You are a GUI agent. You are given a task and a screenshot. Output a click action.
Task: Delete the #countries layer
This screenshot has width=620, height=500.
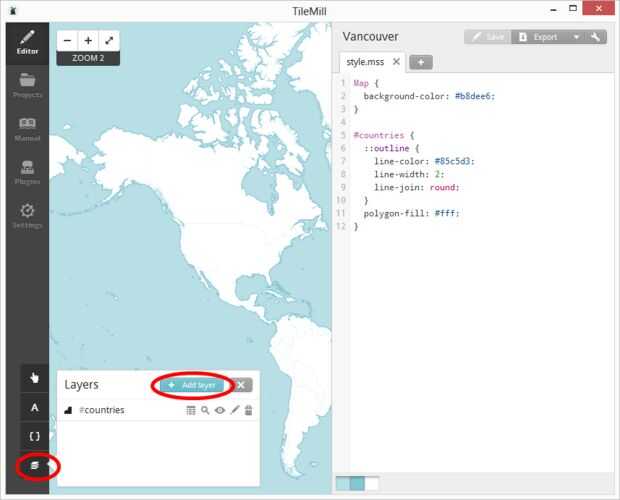(248, 410)
